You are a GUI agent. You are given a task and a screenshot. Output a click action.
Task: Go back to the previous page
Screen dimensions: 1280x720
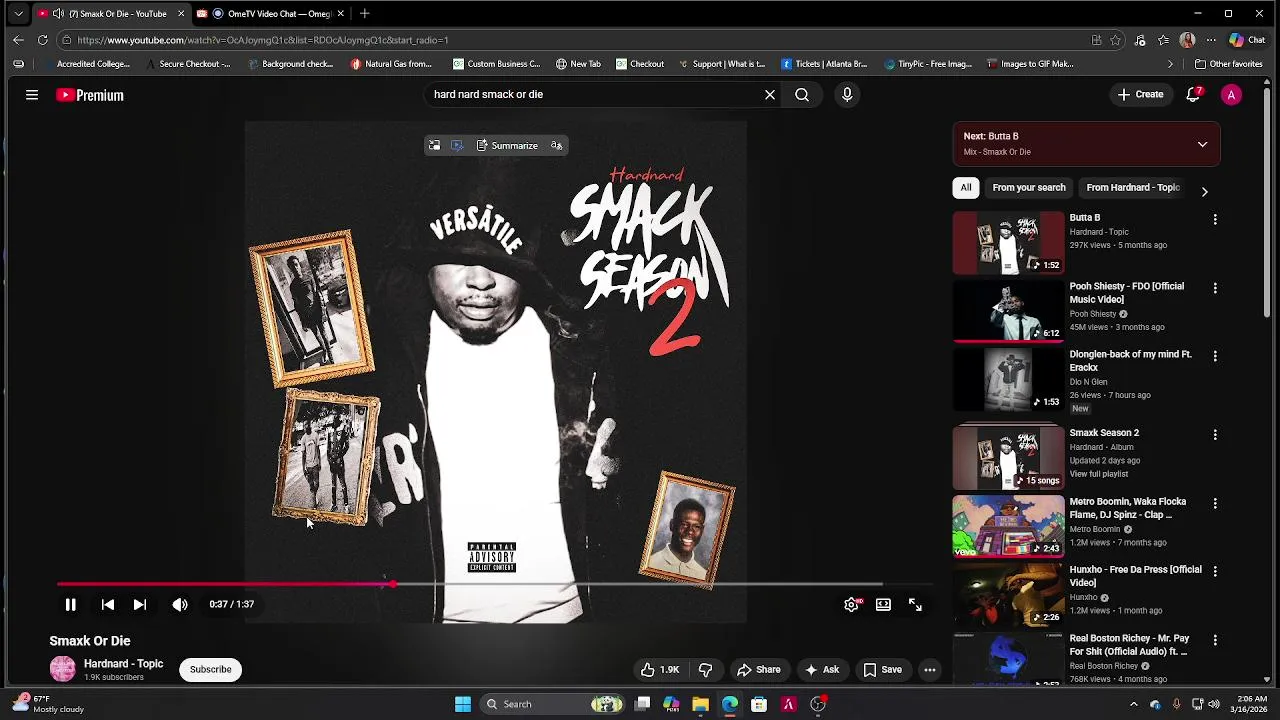tap(18, 40)
